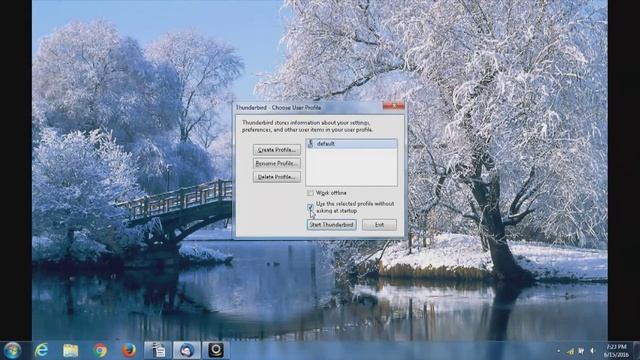Open File Explorer from the taskbar

click(71, 351)
